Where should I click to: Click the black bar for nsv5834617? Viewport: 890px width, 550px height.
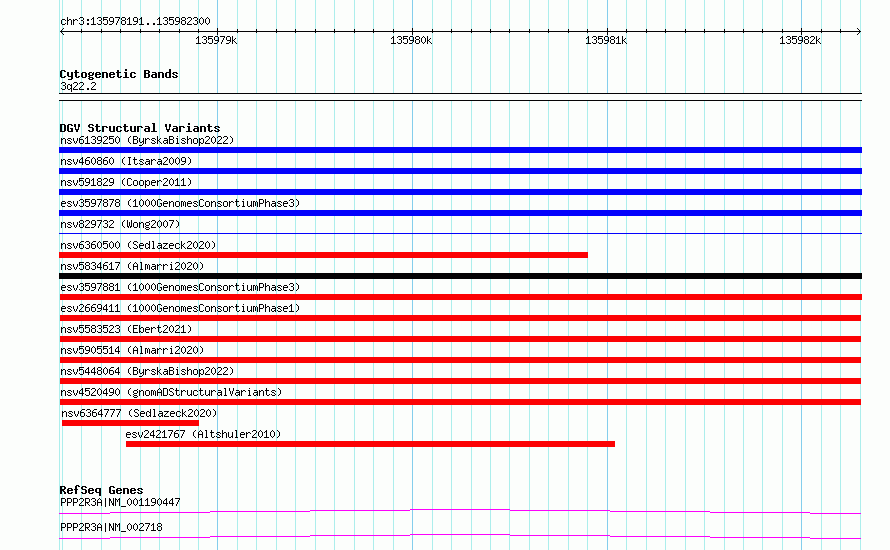tap(460, 276)
